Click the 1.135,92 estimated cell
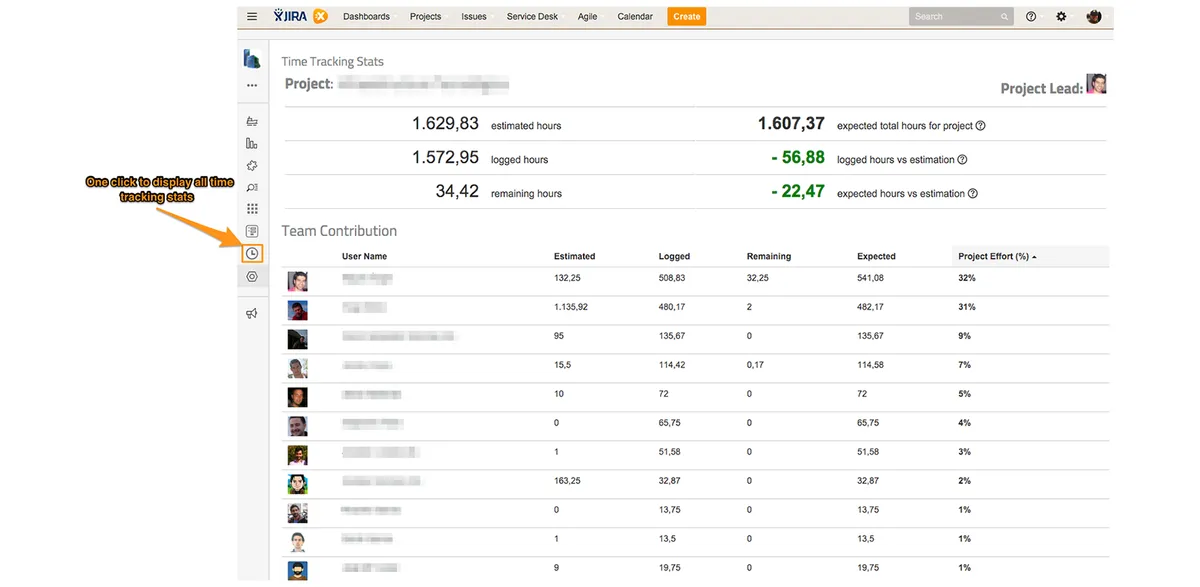The image size is (1200, 587). click(571, 307)
